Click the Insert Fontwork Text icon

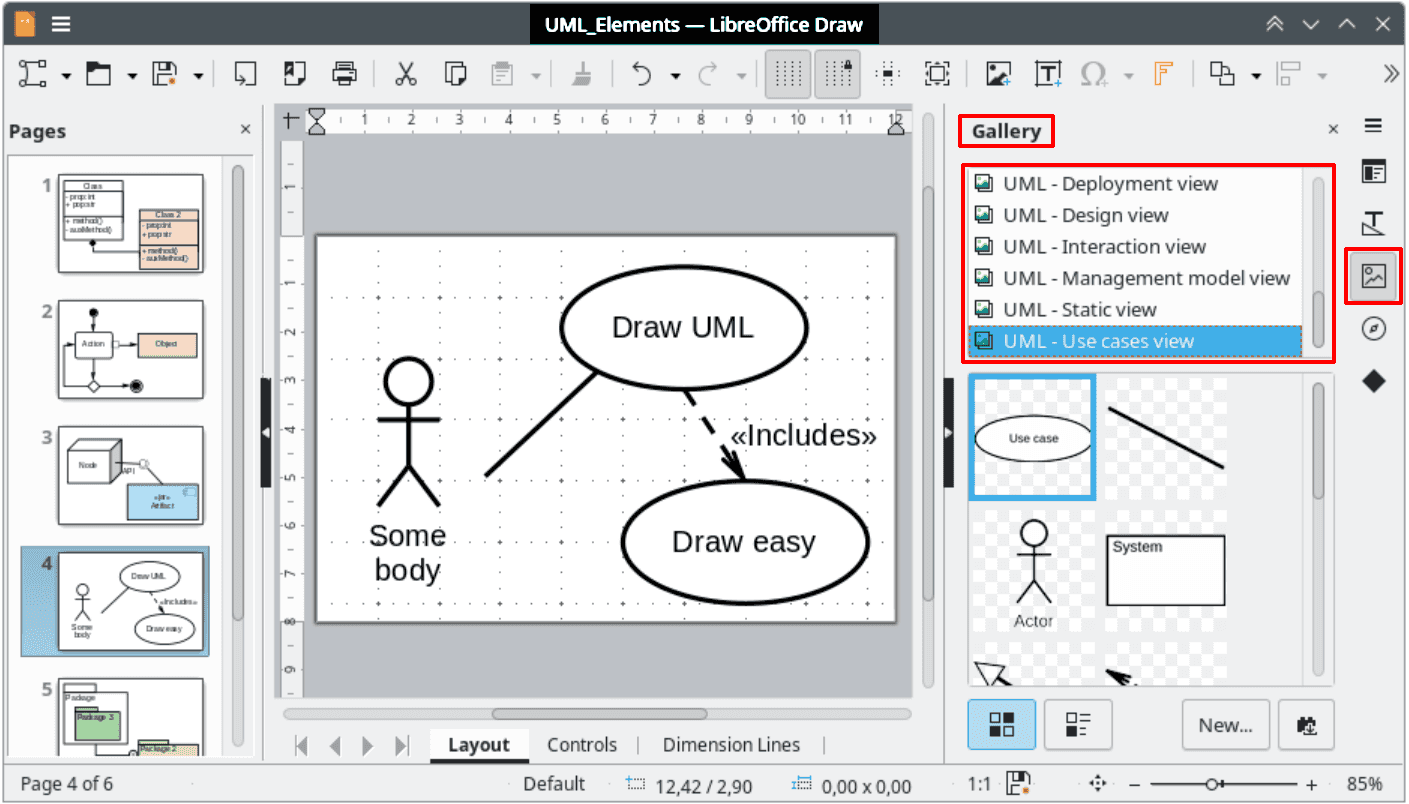tap(1163, 73)
